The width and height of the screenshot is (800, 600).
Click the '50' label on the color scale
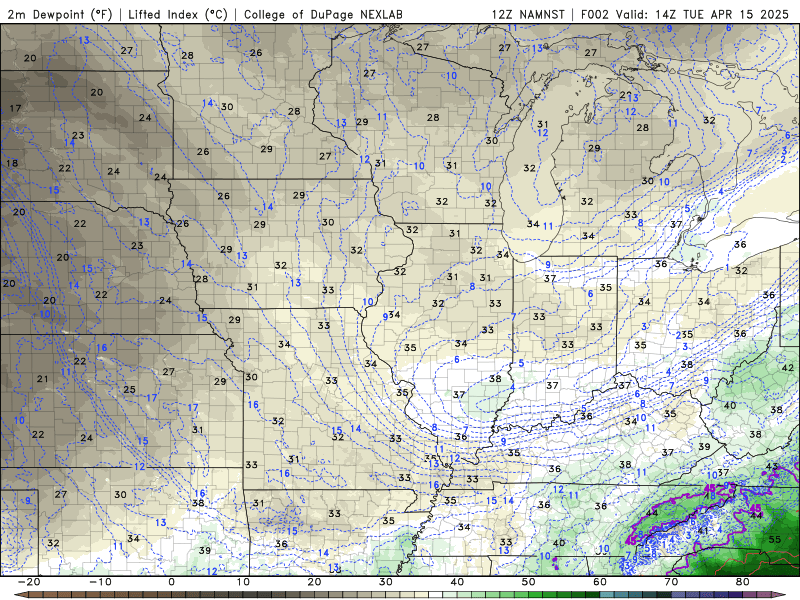pos(529,582)
